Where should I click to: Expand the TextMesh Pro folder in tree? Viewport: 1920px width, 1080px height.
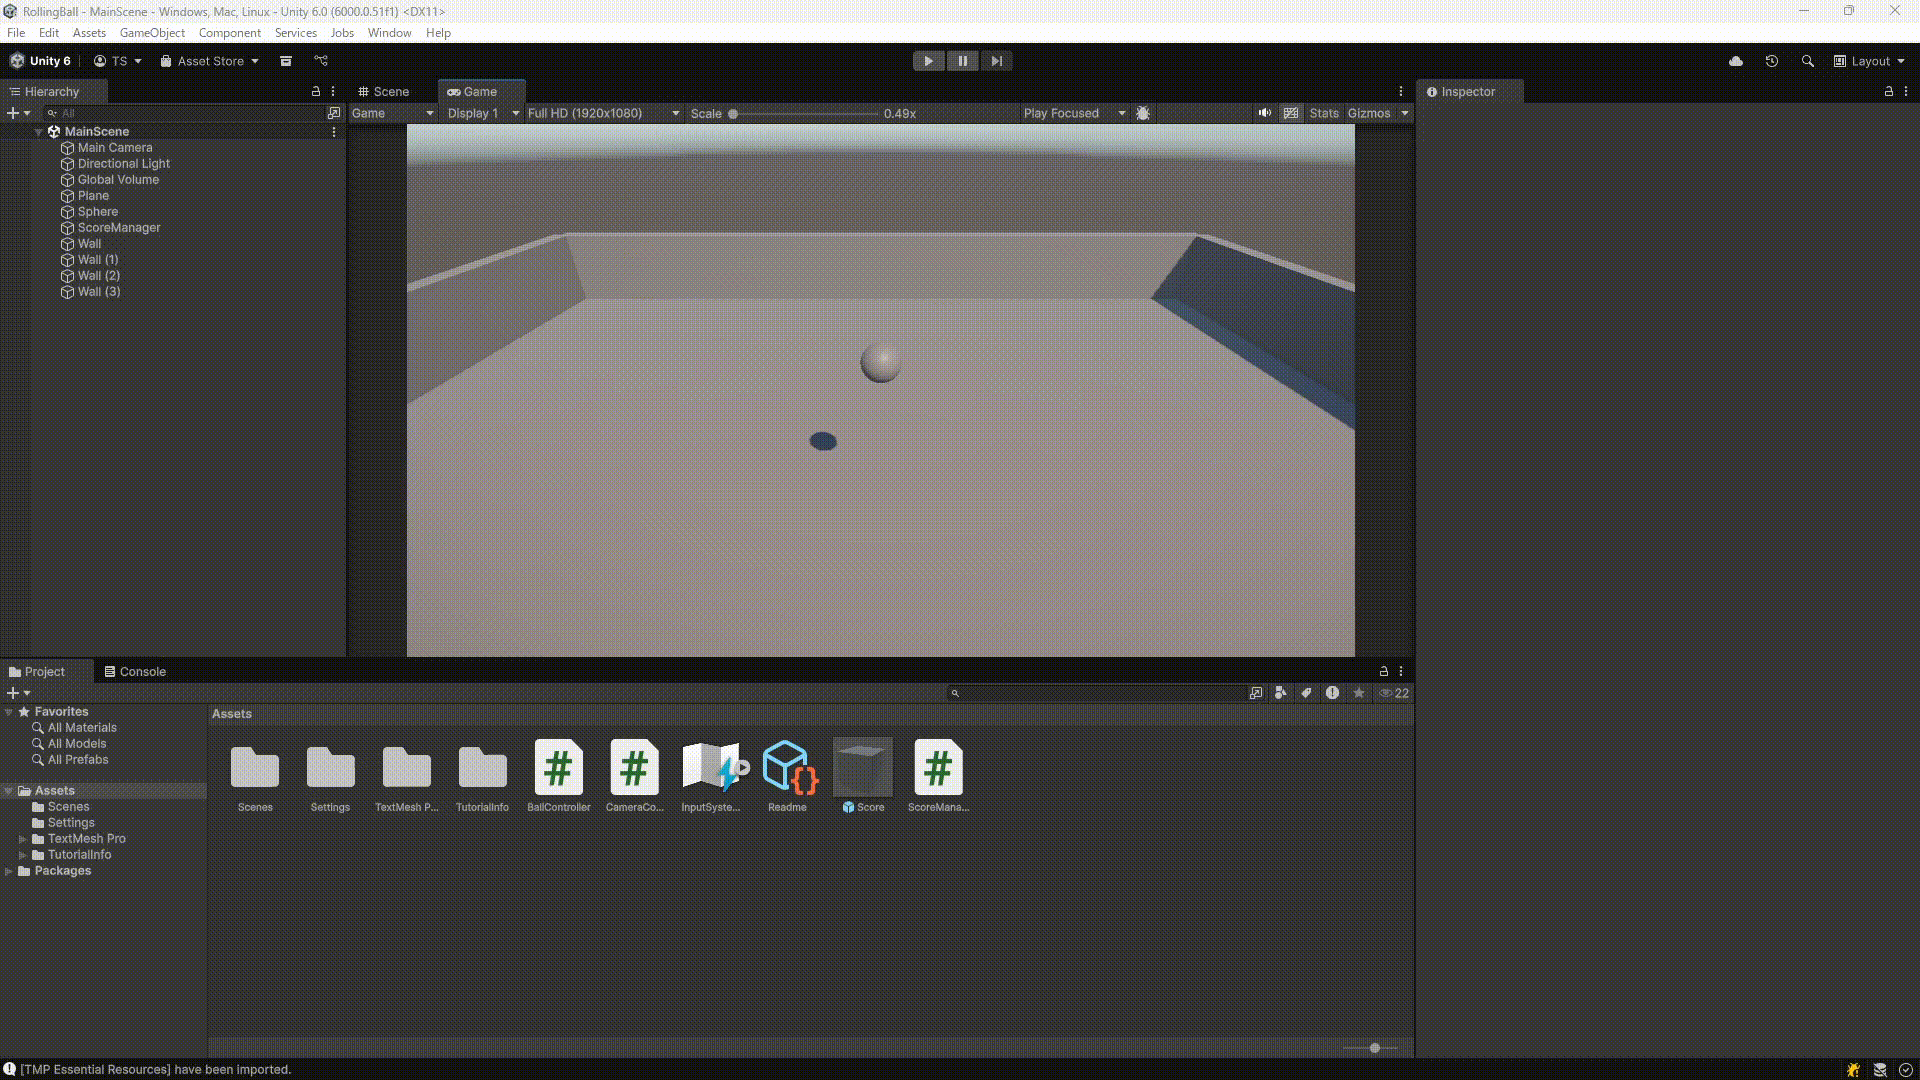[x=23, y=839]
